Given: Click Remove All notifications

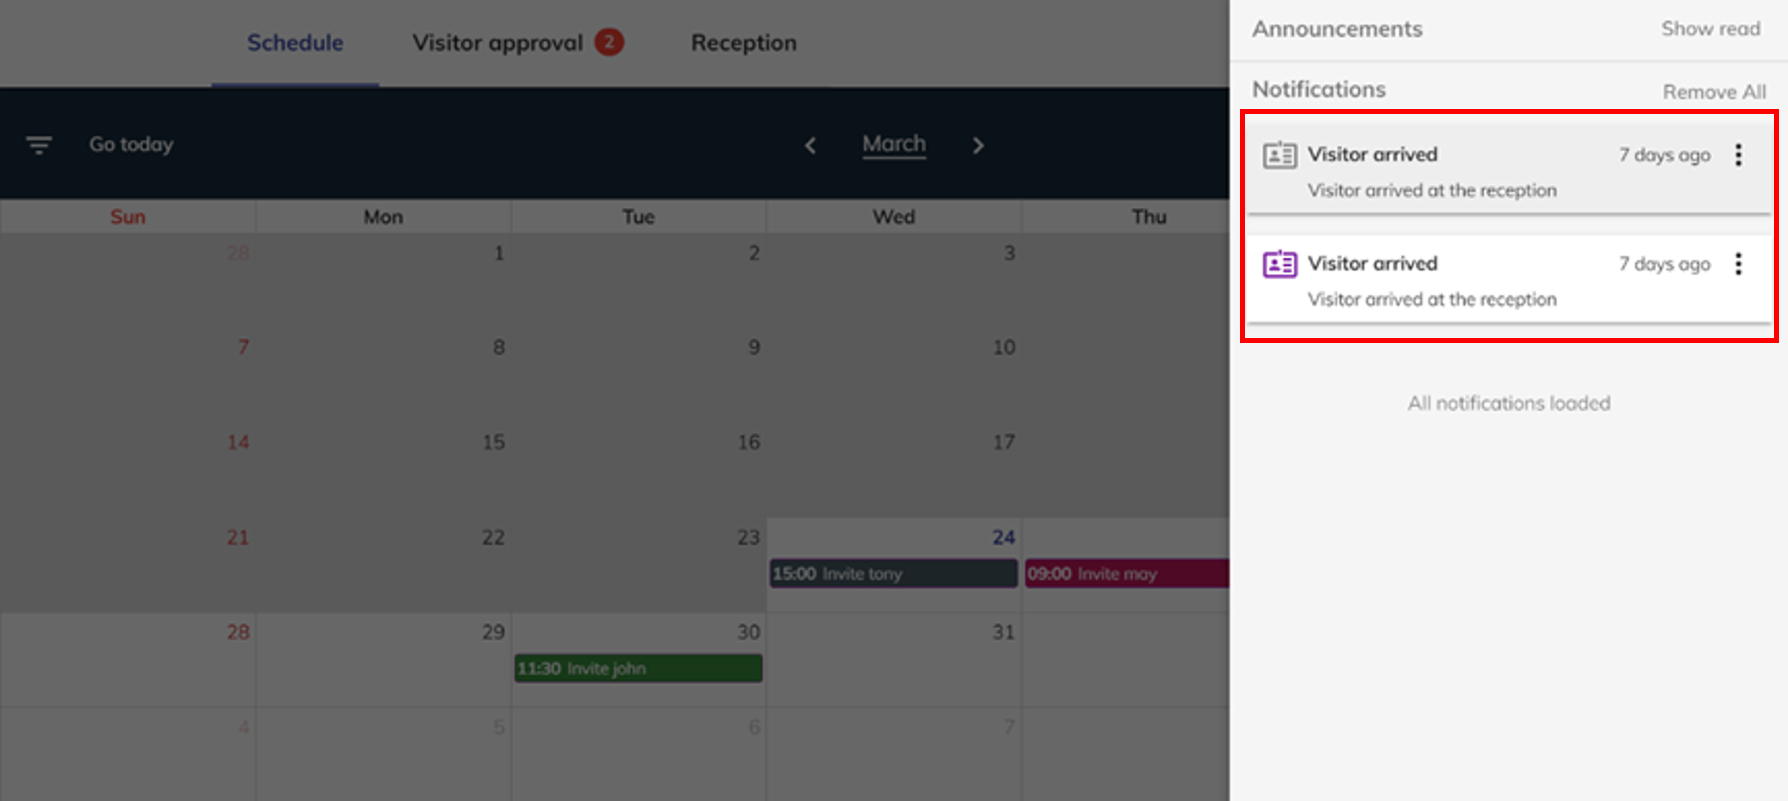Looking at the screenshot, I should [1713, 92].
